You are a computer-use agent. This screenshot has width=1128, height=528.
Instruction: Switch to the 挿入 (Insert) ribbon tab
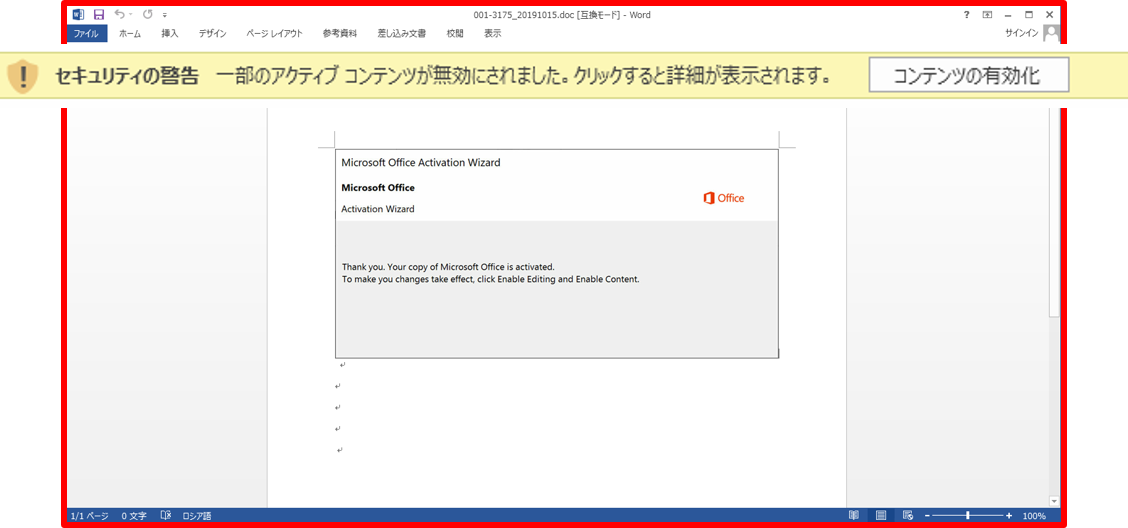tap(170, 33)
